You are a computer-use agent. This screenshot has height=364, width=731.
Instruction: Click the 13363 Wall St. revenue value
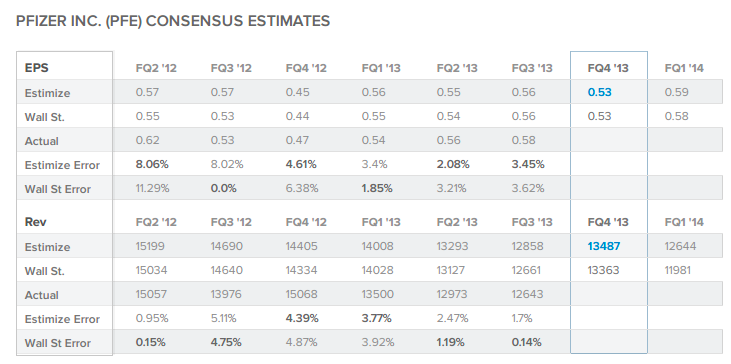[603, 270]
